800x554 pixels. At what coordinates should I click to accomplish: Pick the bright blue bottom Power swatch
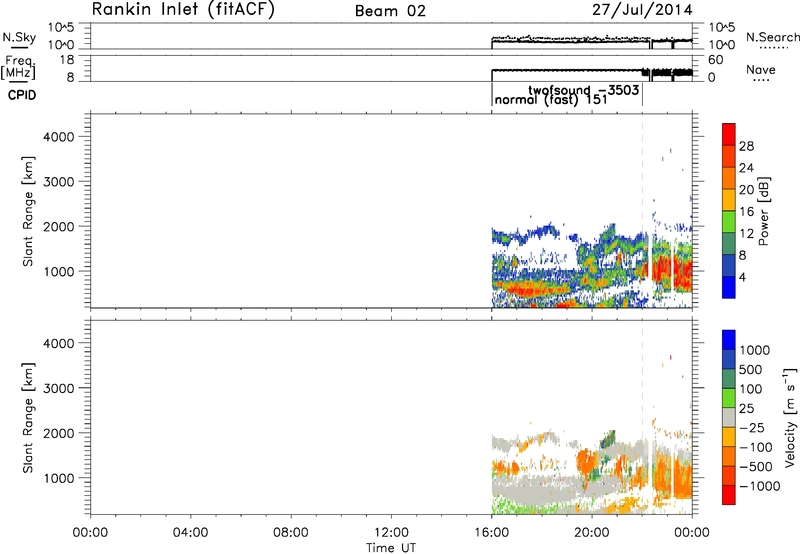click(729, 287)
